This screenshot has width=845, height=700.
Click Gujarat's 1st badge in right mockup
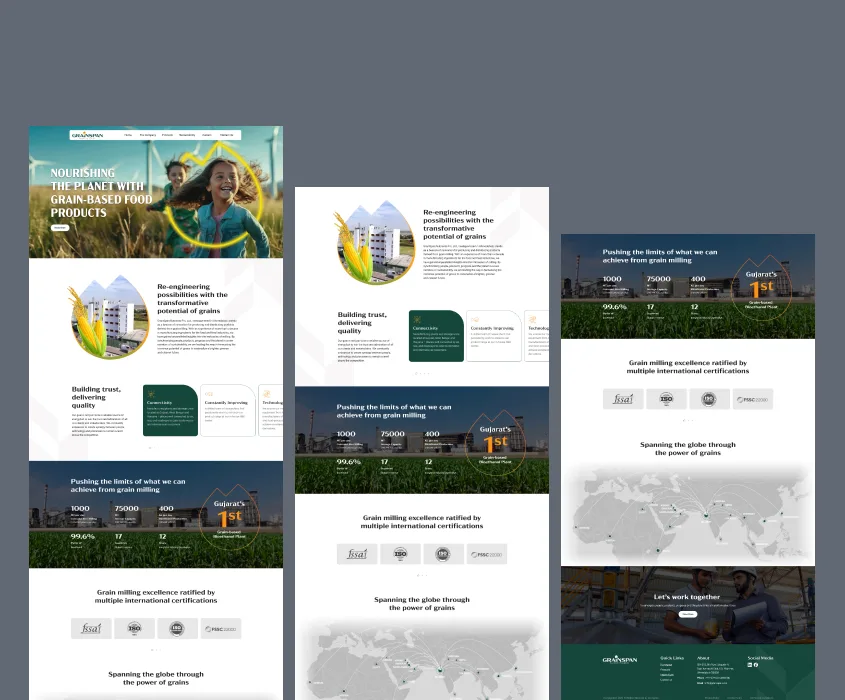pos(761,288)
